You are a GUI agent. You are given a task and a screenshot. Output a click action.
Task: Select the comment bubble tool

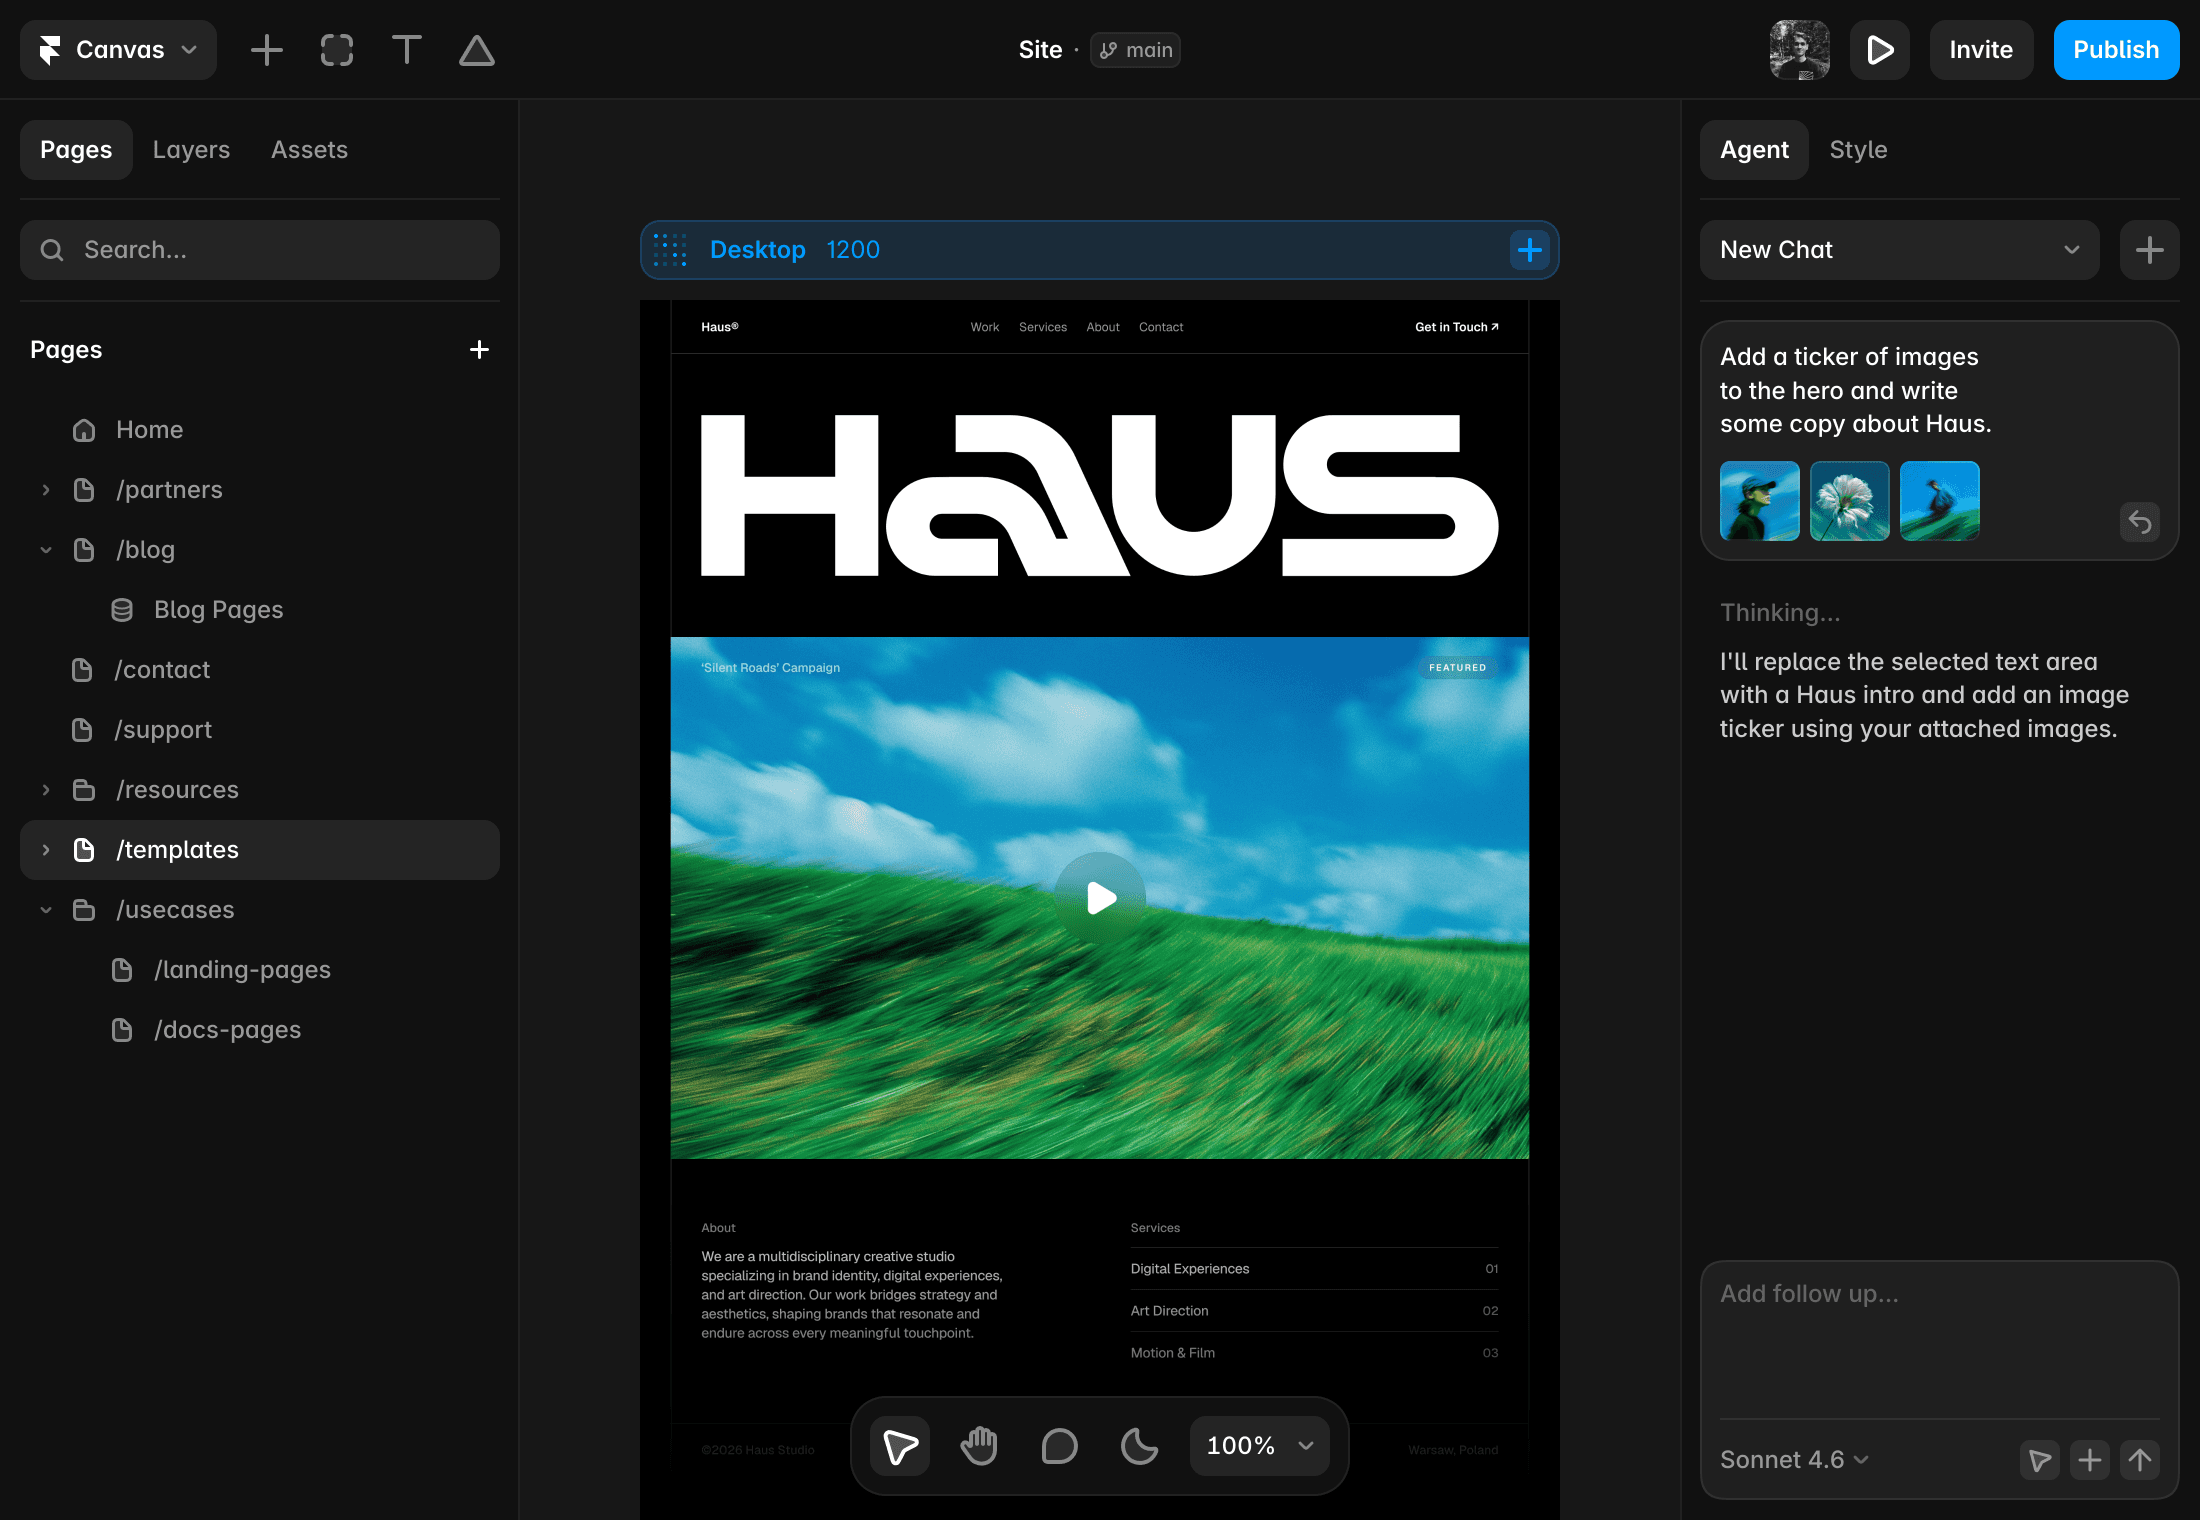1060,1446
